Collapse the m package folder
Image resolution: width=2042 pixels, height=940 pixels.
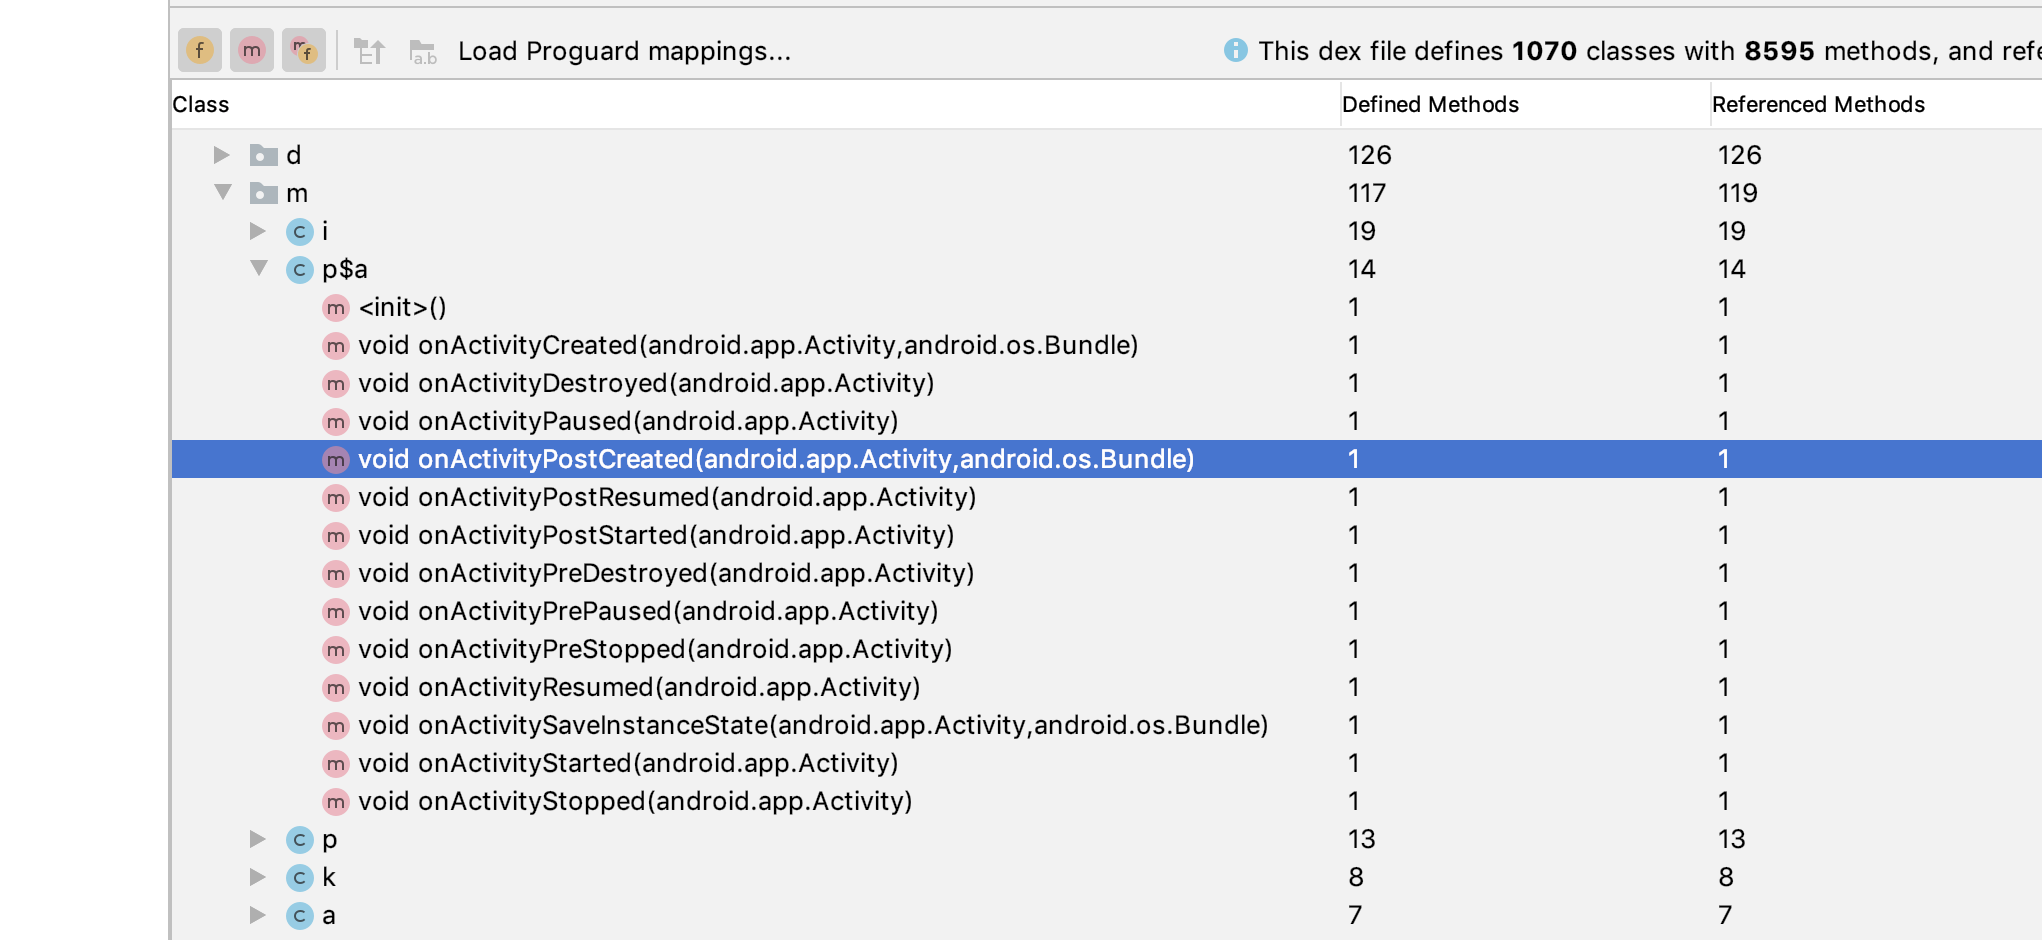point(223,192)
